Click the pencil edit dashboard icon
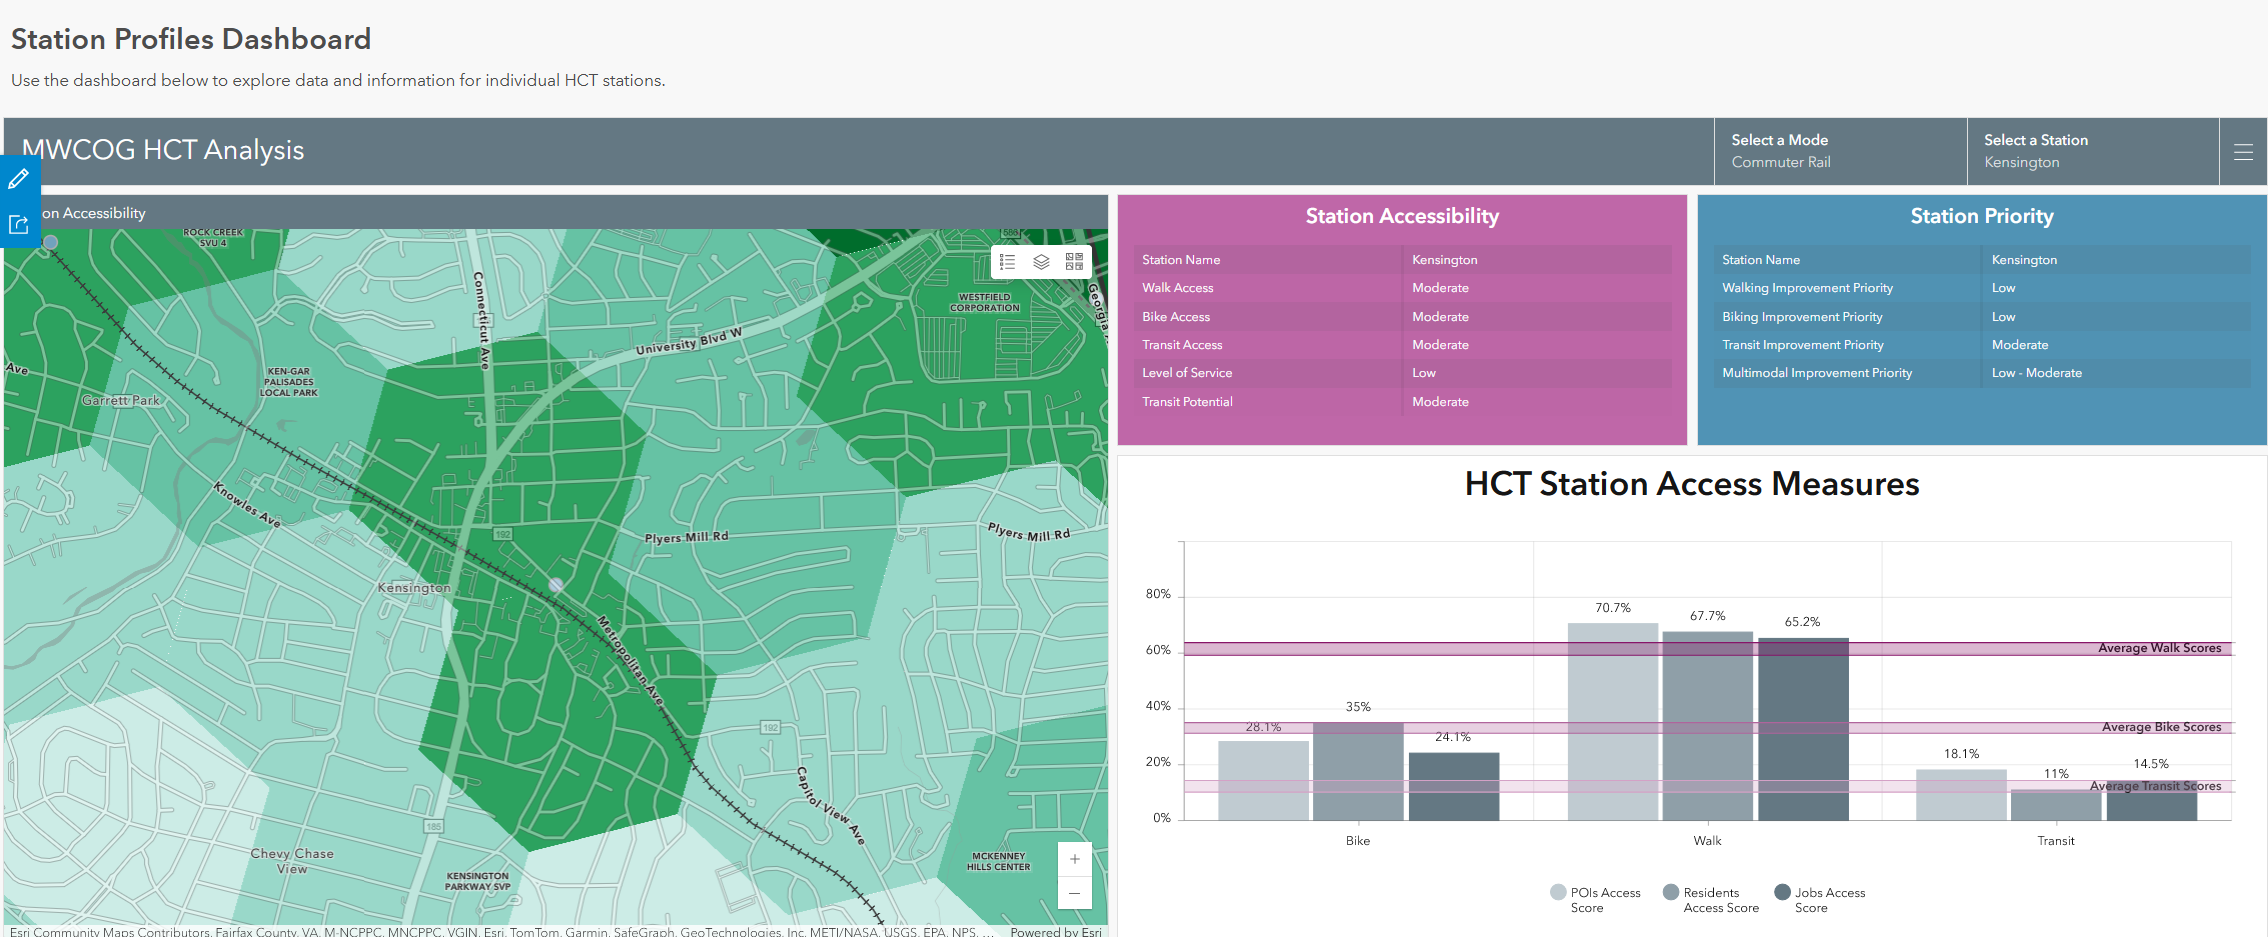 tap(18, 179)
